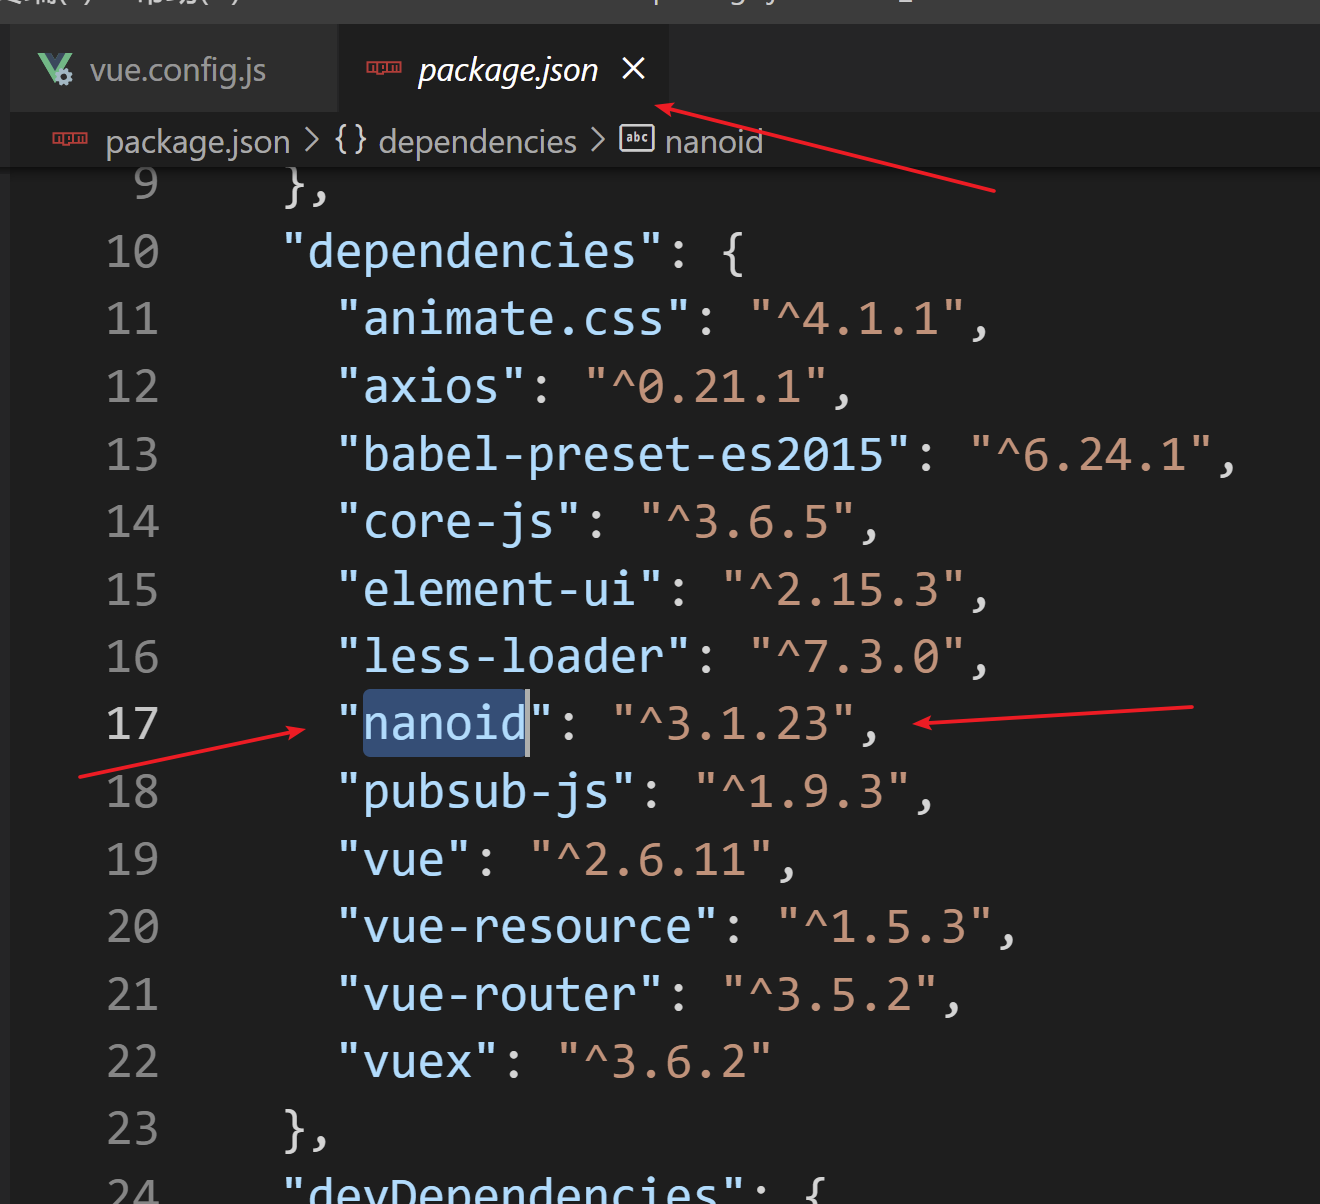Click the "^3.5.2" version value
The image size is (1320, 1204).
pyautogui.click(x=830, y=994)
